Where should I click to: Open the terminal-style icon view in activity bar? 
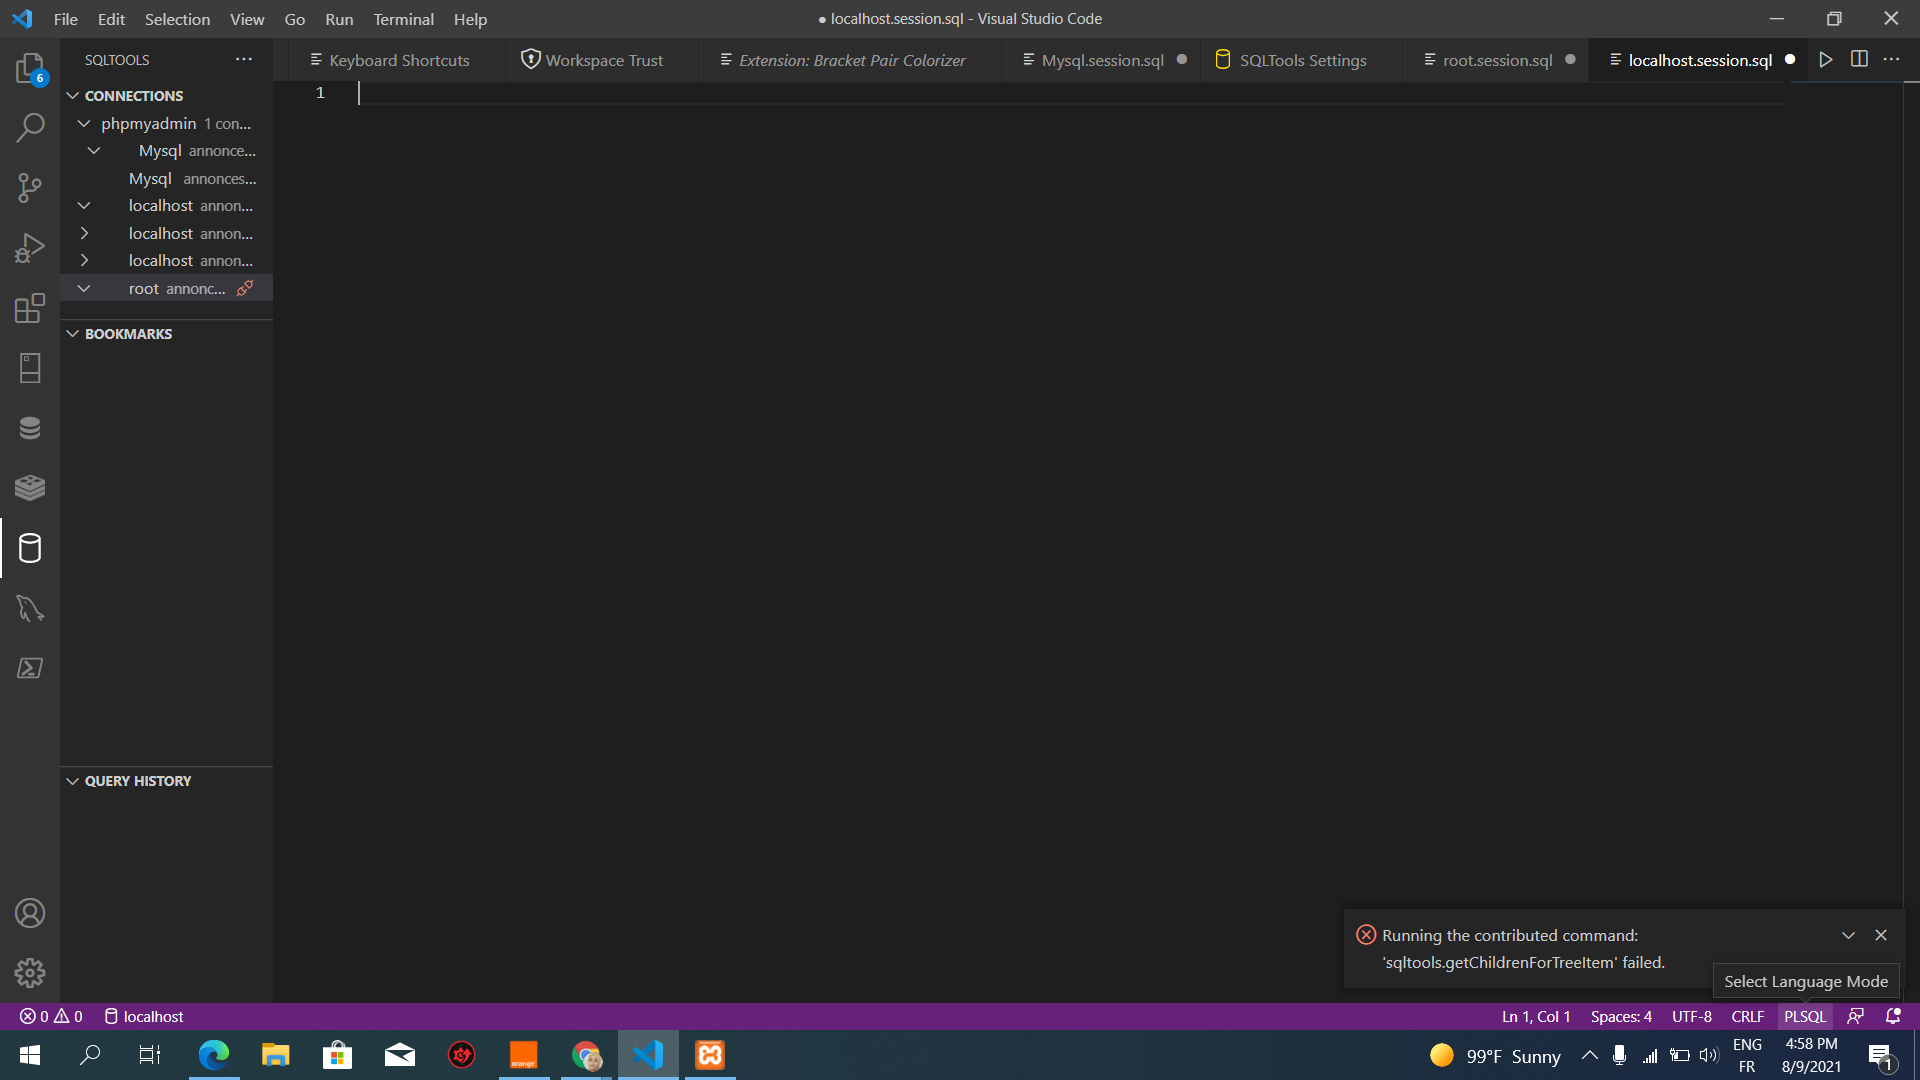[x=30, y=668]
